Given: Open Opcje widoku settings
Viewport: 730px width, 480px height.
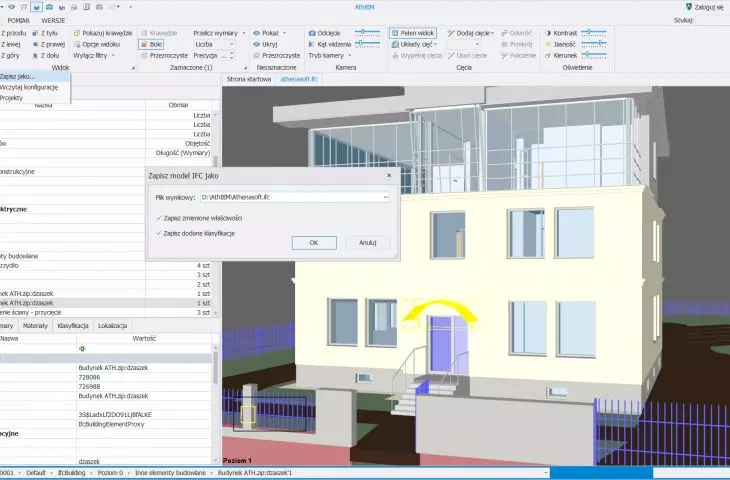Looking at the screenshot, I should point(96,44).
